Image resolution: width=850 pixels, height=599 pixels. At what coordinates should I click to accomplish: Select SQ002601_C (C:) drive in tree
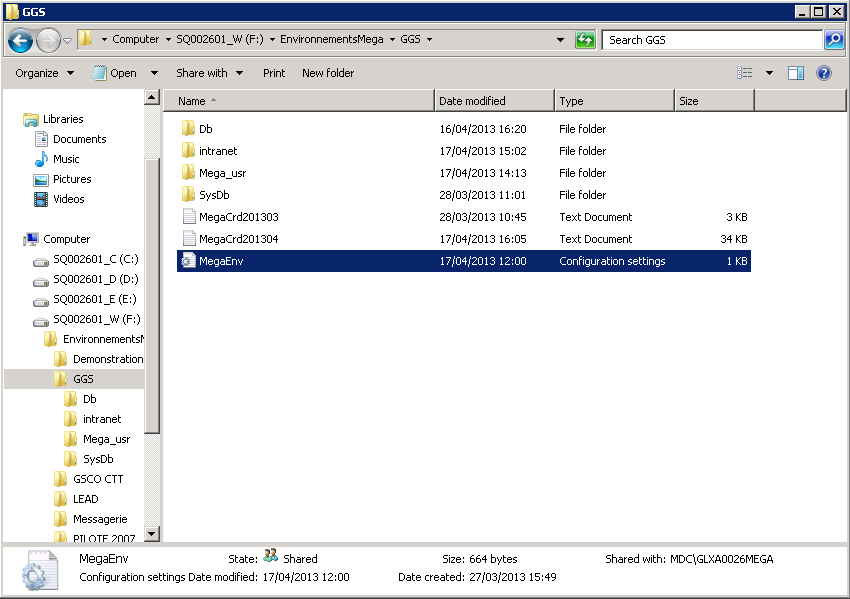pyautogui.click(x=95, y=259)
